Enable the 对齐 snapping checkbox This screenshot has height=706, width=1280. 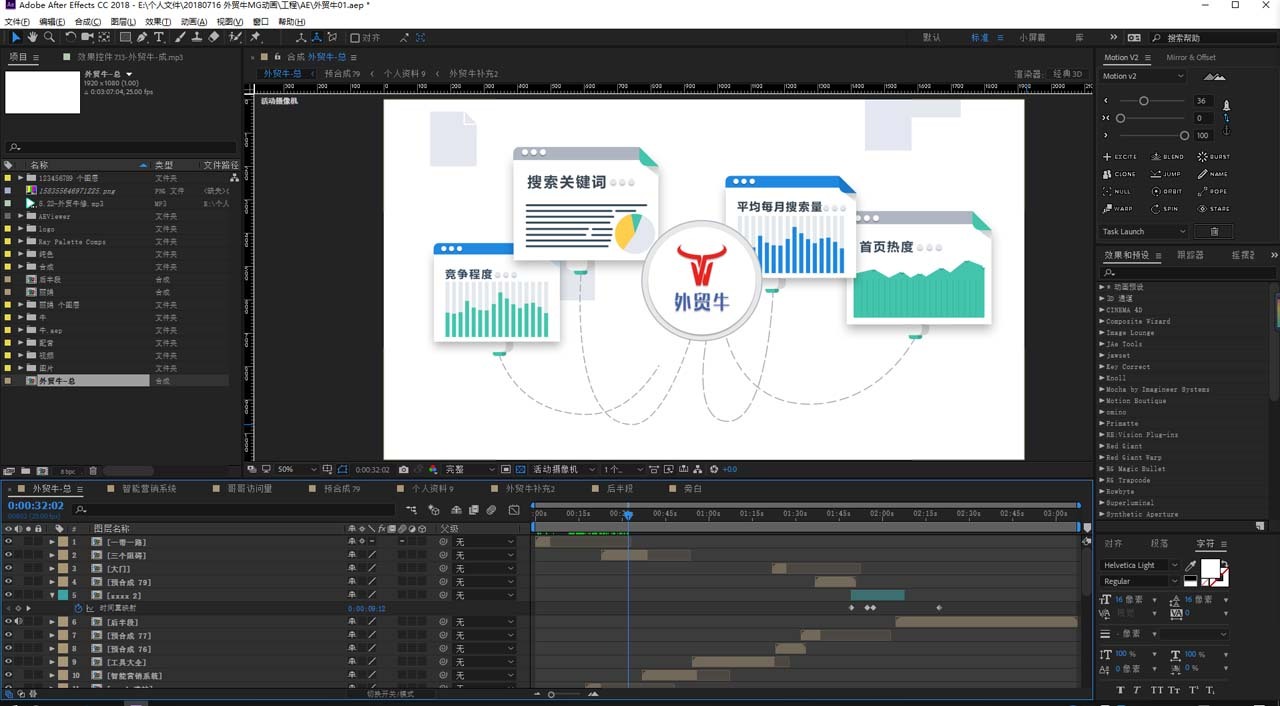pos(355,38)
